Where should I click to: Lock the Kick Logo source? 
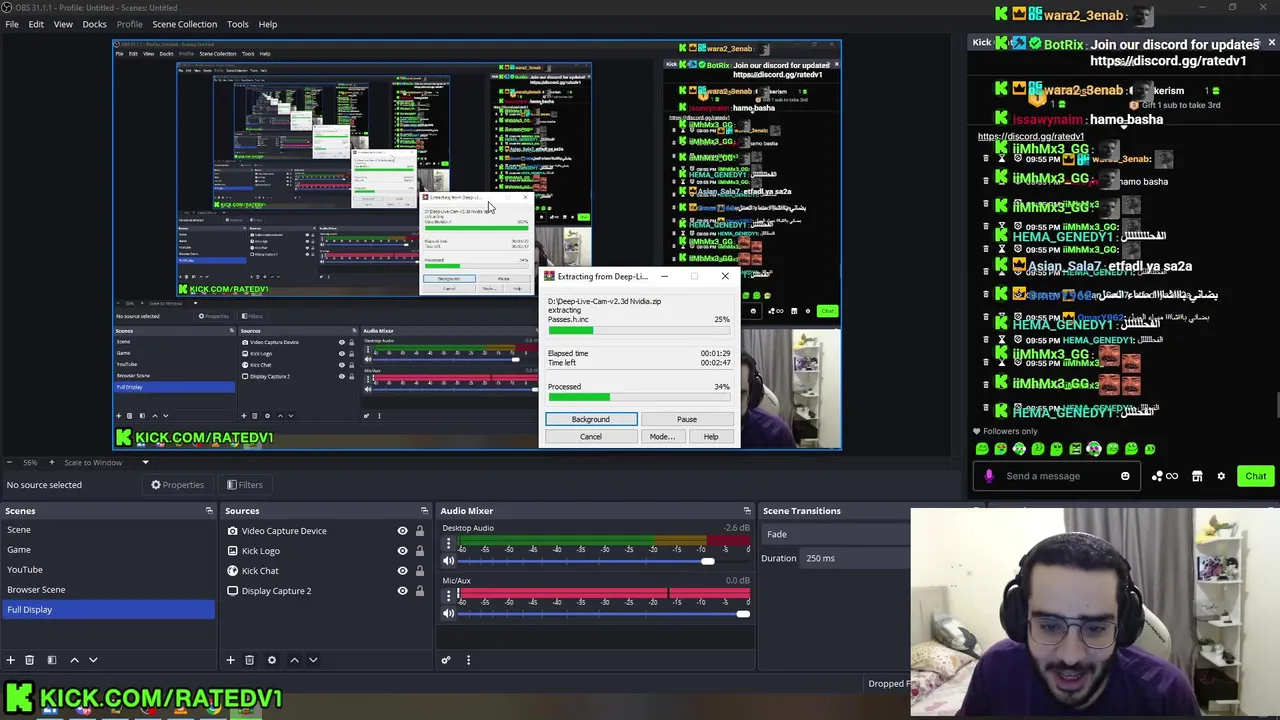[x=420, y=551]
